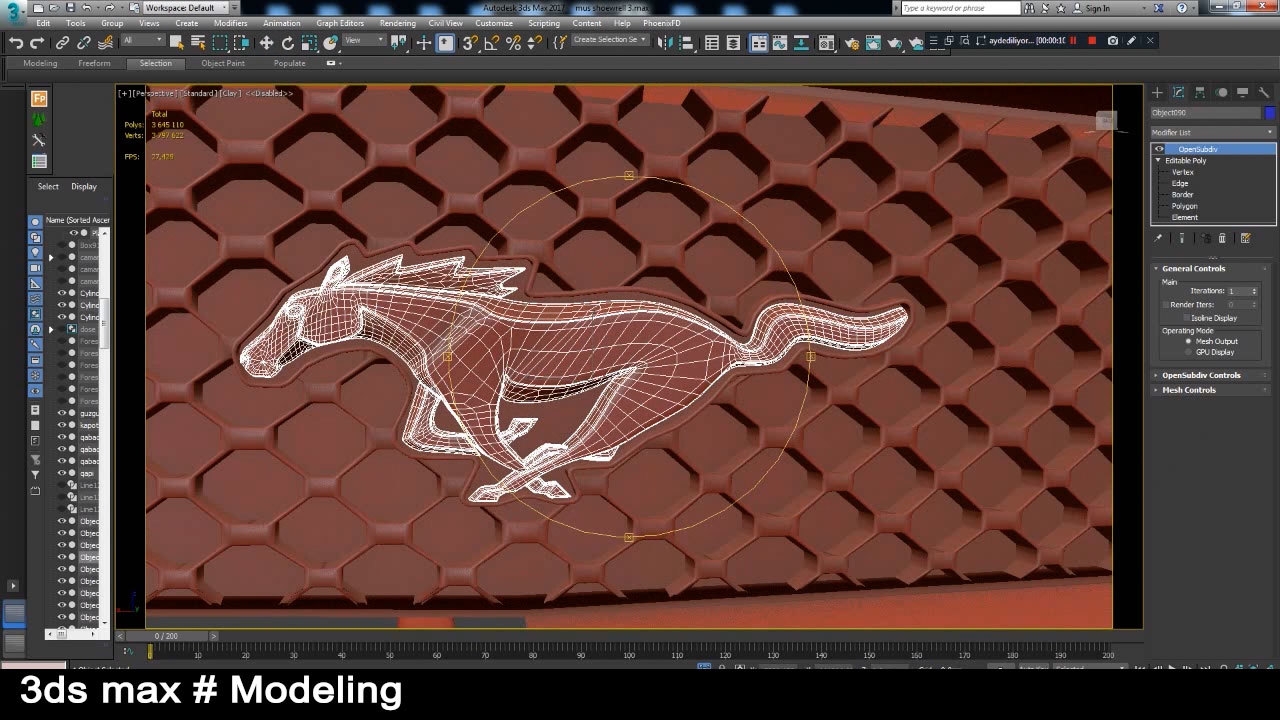The image size is (1280, 720).
Task: Click Configure Modifier Sets icon
Action: click(x=1245, y=238)
